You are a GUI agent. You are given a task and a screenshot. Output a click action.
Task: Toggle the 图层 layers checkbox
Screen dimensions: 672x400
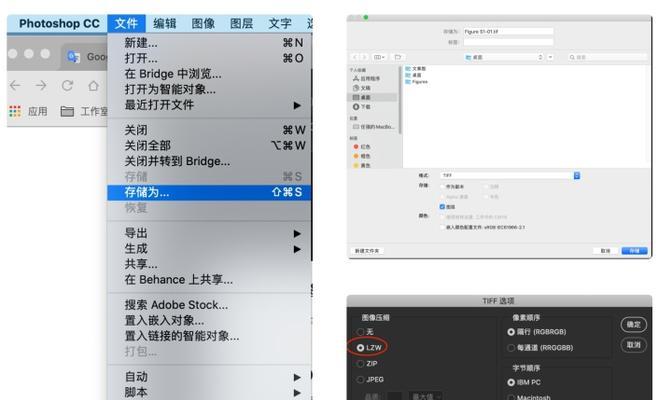442,207
